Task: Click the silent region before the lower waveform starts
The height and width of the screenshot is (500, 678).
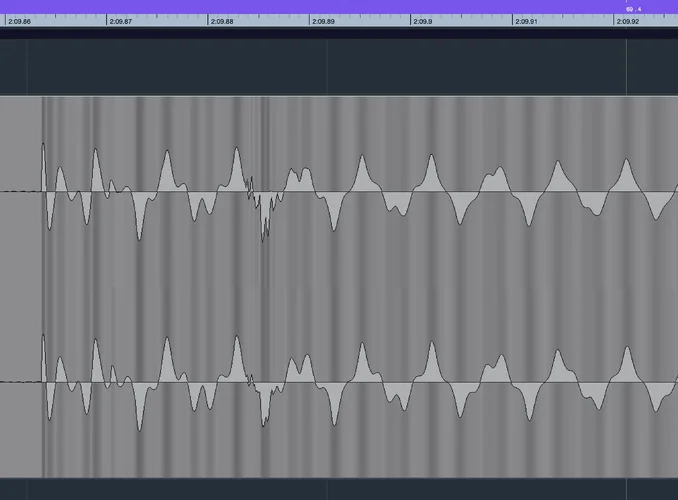Action: pos(20,381)
